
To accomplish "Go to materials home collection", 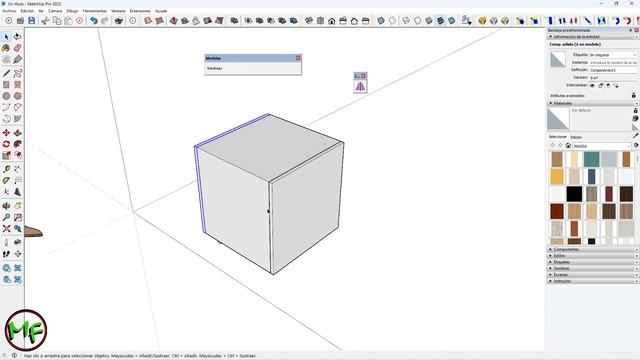I will pyautogui.click(x=568, y=146).
